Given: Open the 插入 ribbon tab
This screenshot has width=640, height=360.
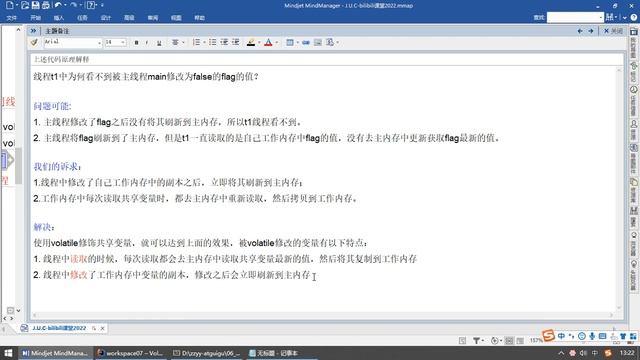Looking at the screenshot, I should pyautogui.click(x=59, y=18).
